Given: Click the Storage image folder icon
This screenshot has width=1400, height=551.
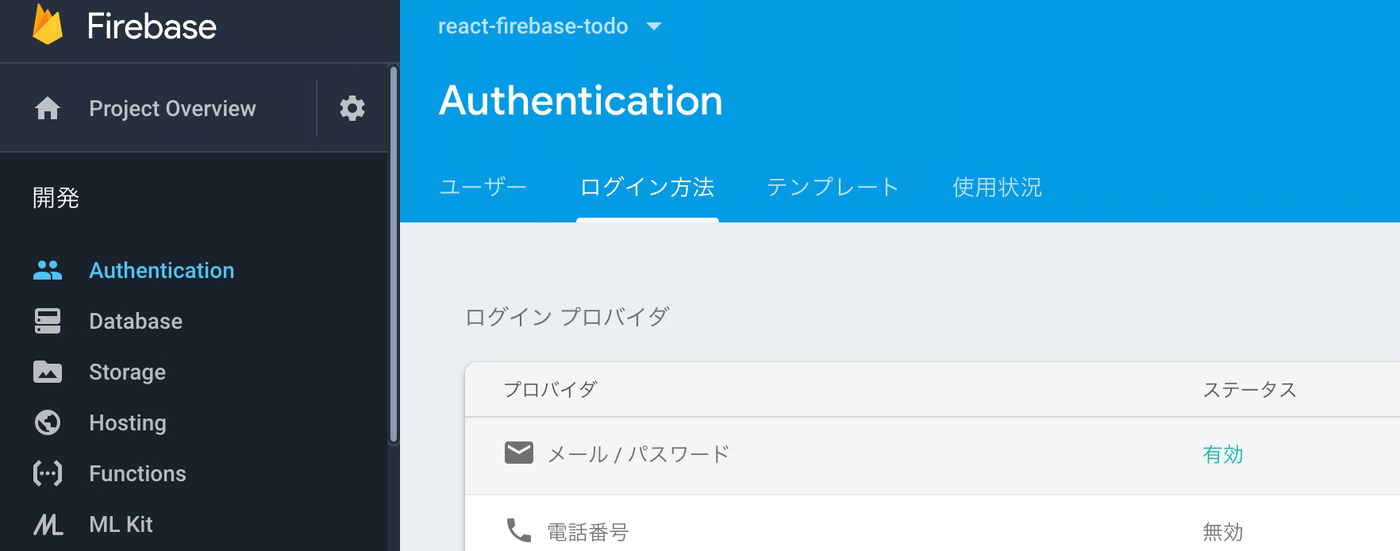Looking at the screenshot, I should point(47,372).
